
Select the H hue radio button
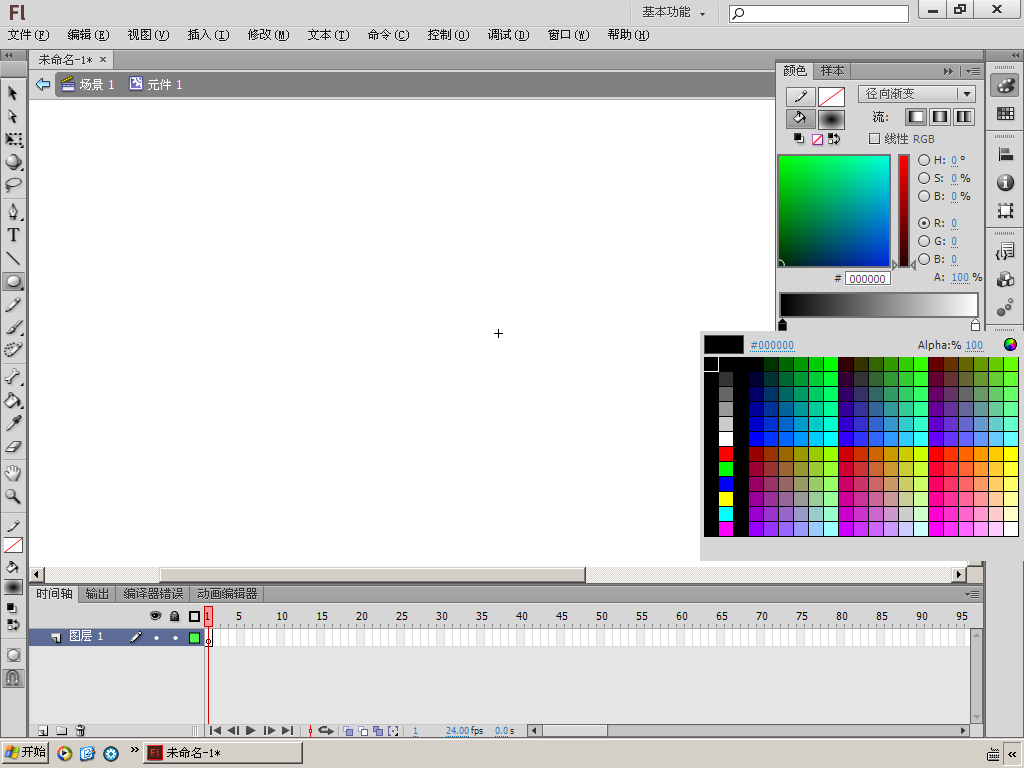pos(924,160)
